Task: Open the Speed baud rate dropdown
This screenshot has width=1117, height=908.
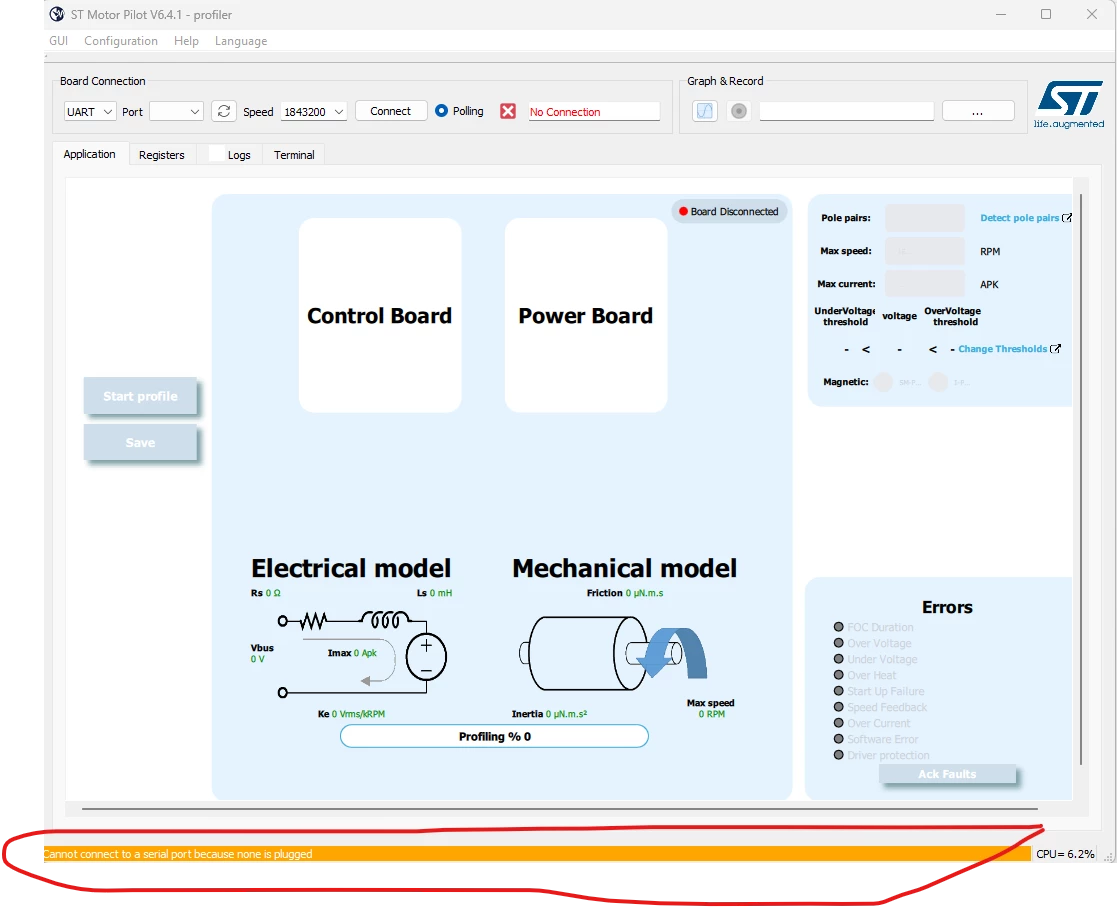Action: [x=313, y=112]
